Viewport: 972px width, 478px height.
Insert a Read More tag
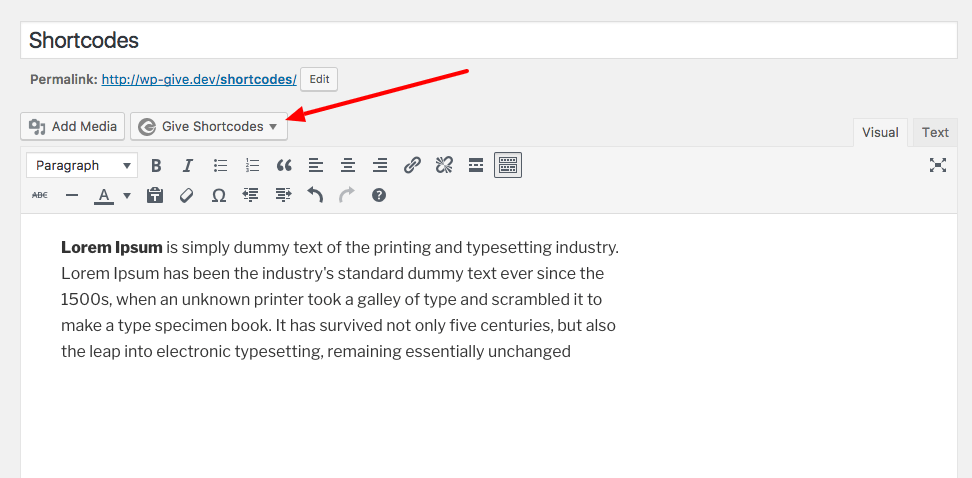(475, 166)
